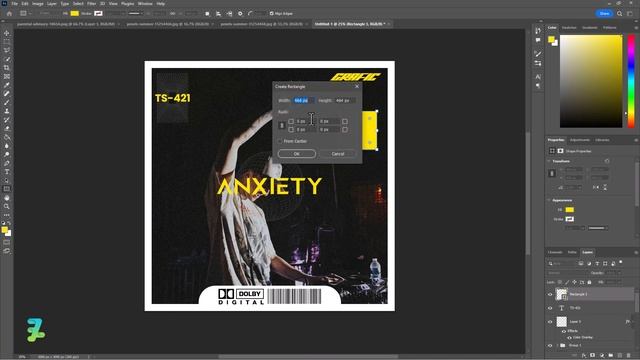The image size is (640, 360).
Task: Select the Zoom tool
Action: [7, 207]
